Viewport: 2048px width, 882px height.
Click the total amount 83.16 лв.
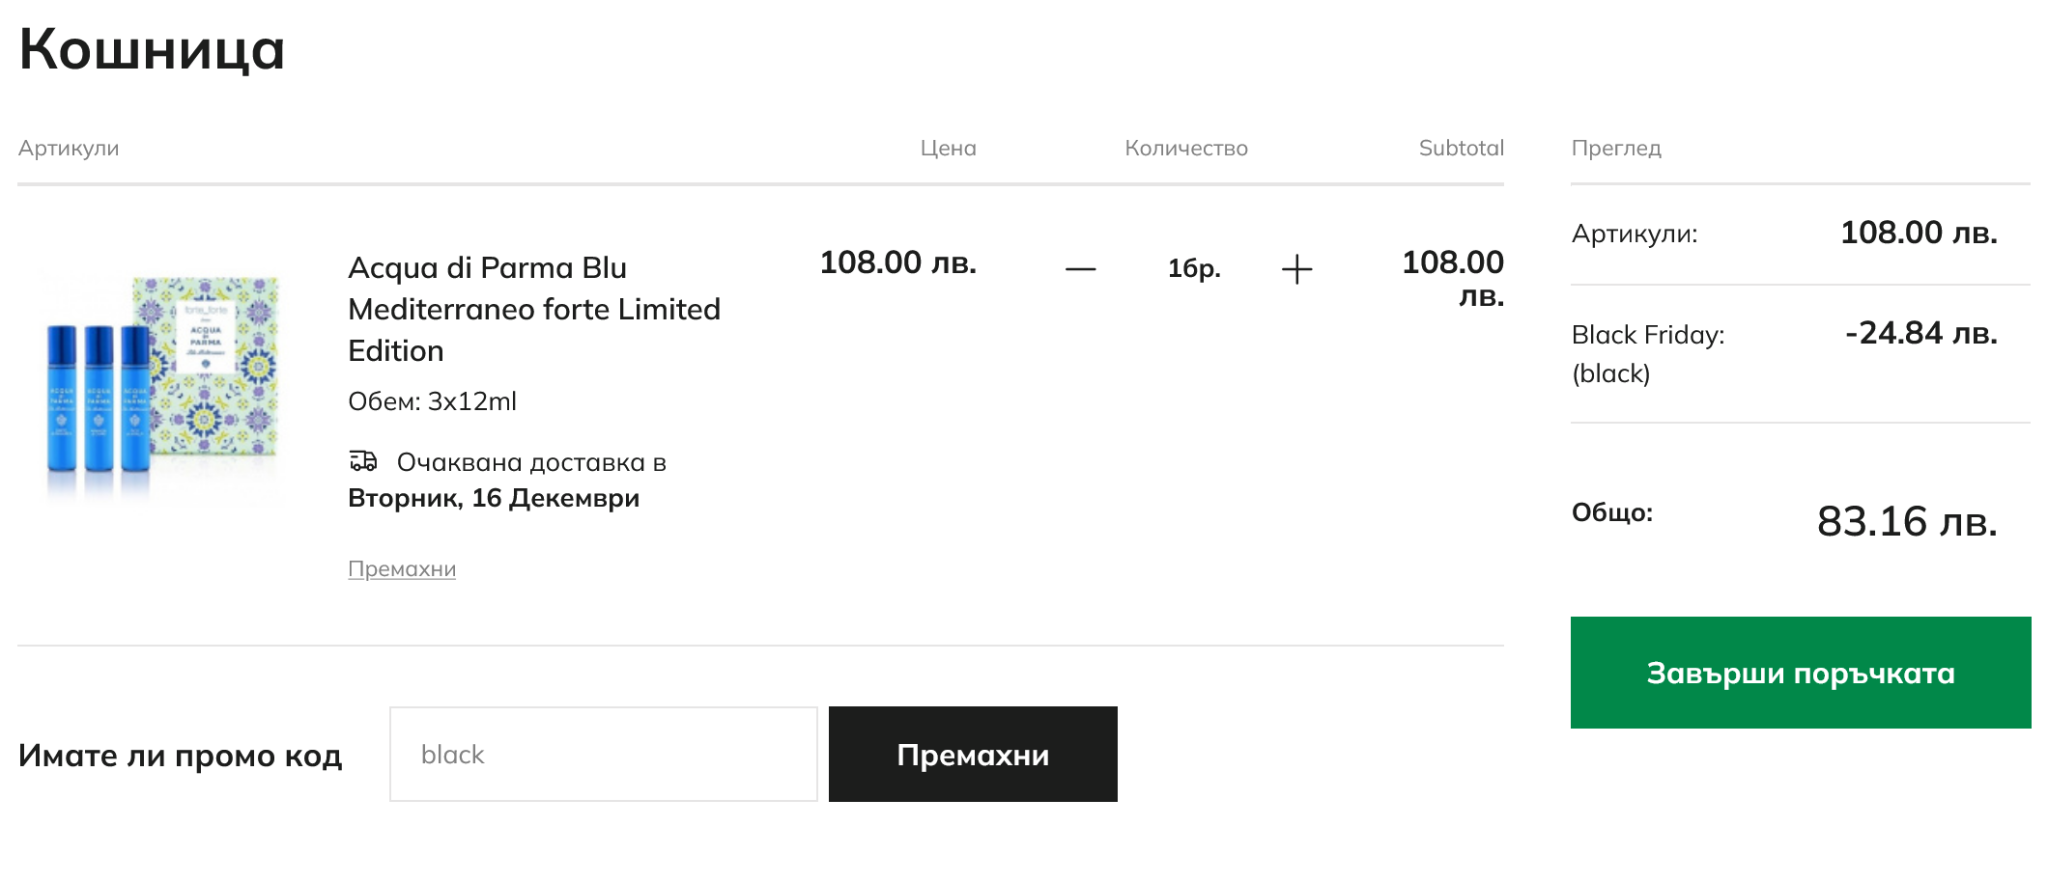[x=1906, y=521]
